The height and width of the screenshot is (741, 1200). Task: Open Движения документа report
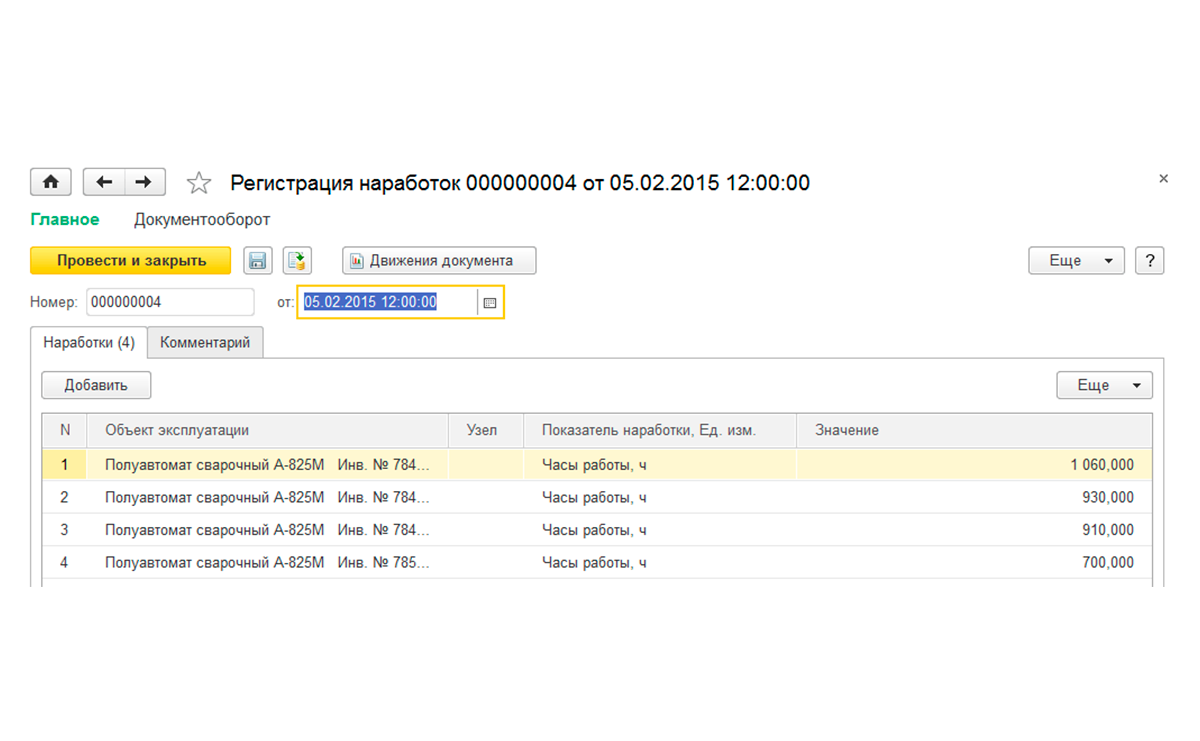(439, 261)
